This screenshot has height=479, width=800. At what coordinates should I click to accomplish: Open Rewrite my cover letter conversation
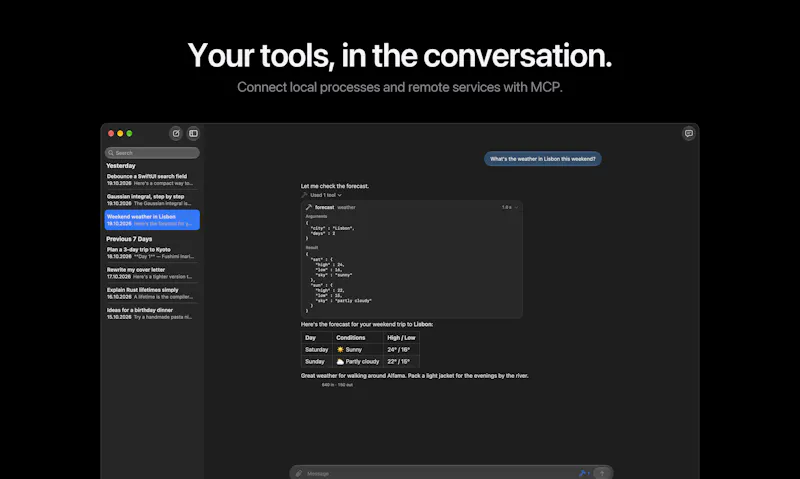[152, 273]
